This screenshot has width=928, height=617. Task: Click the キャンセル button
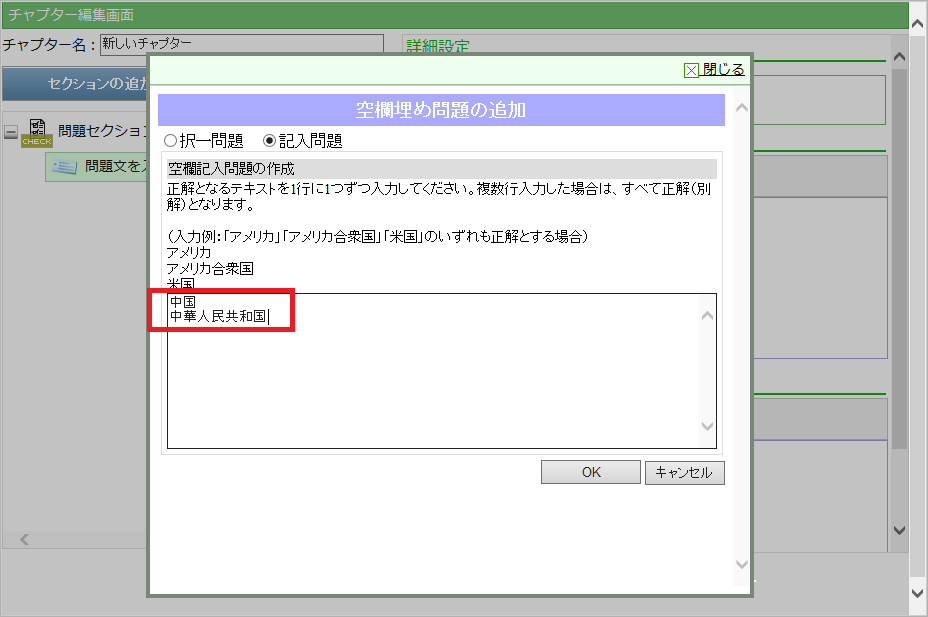tap(684, 473)
